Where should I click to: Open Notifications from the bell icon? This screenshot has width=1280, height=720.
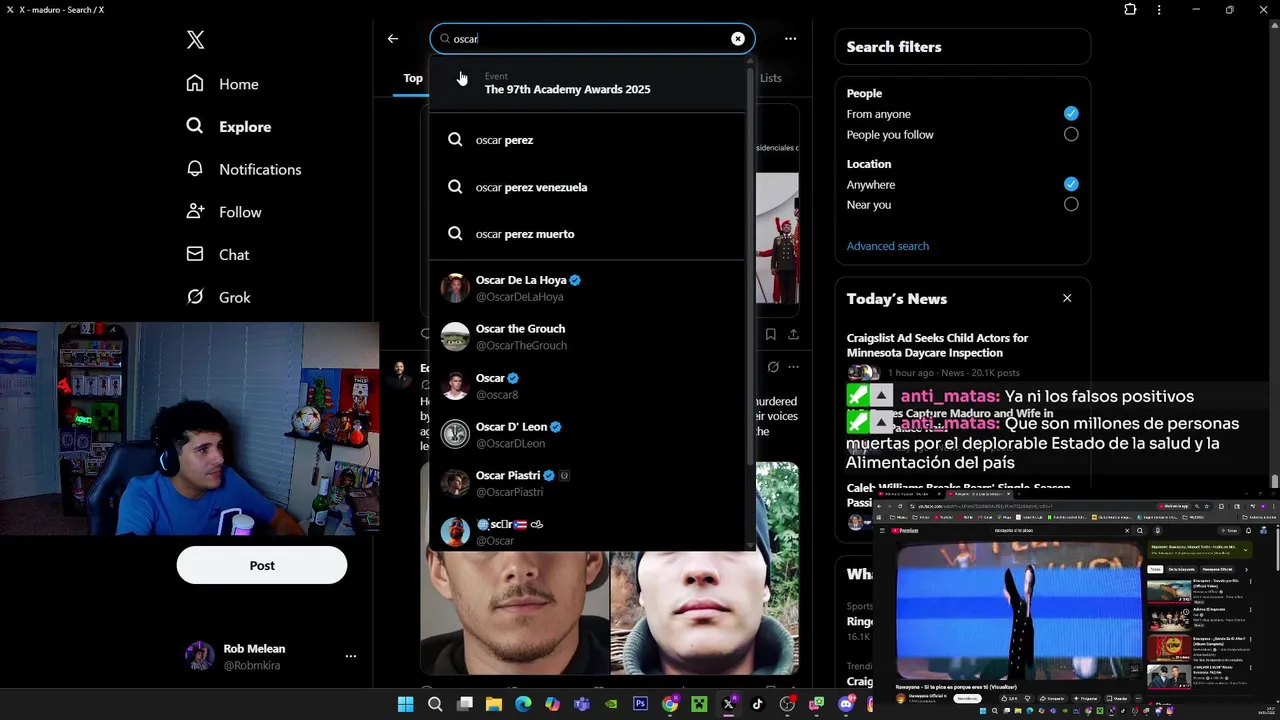(x=243, y=169)
